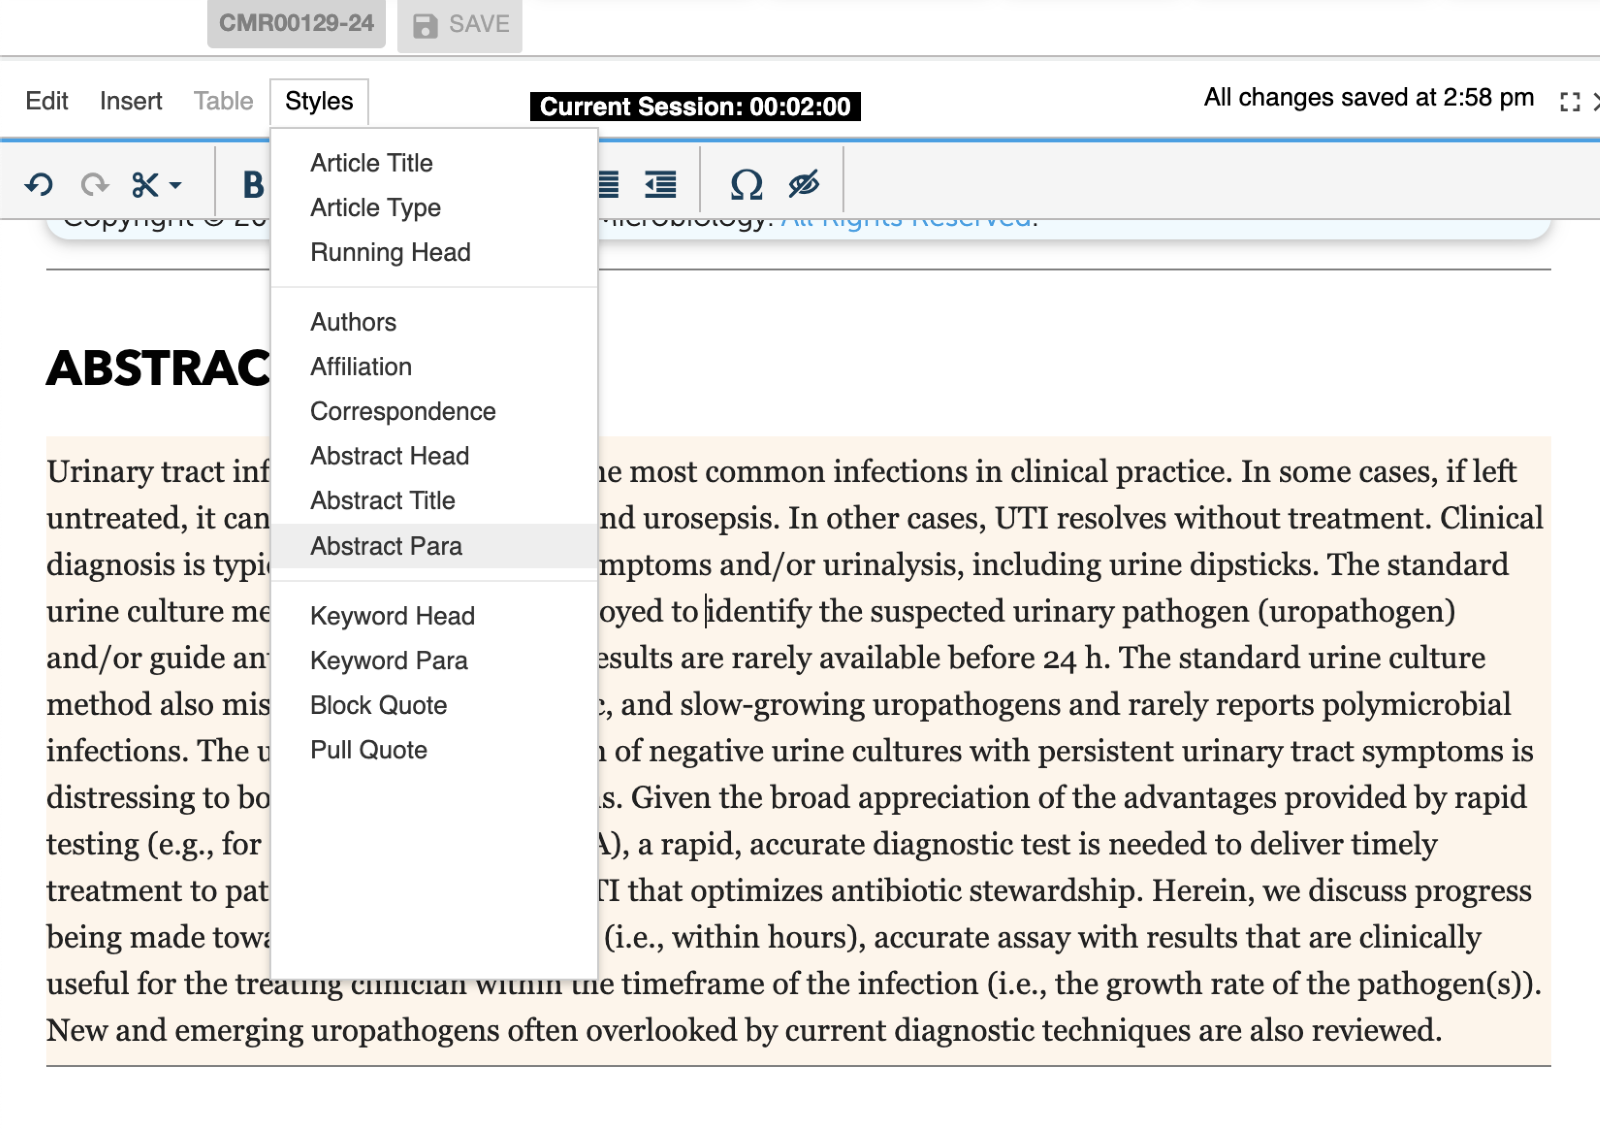Toggle bold formatting with B icon

(x=253, y=184)
